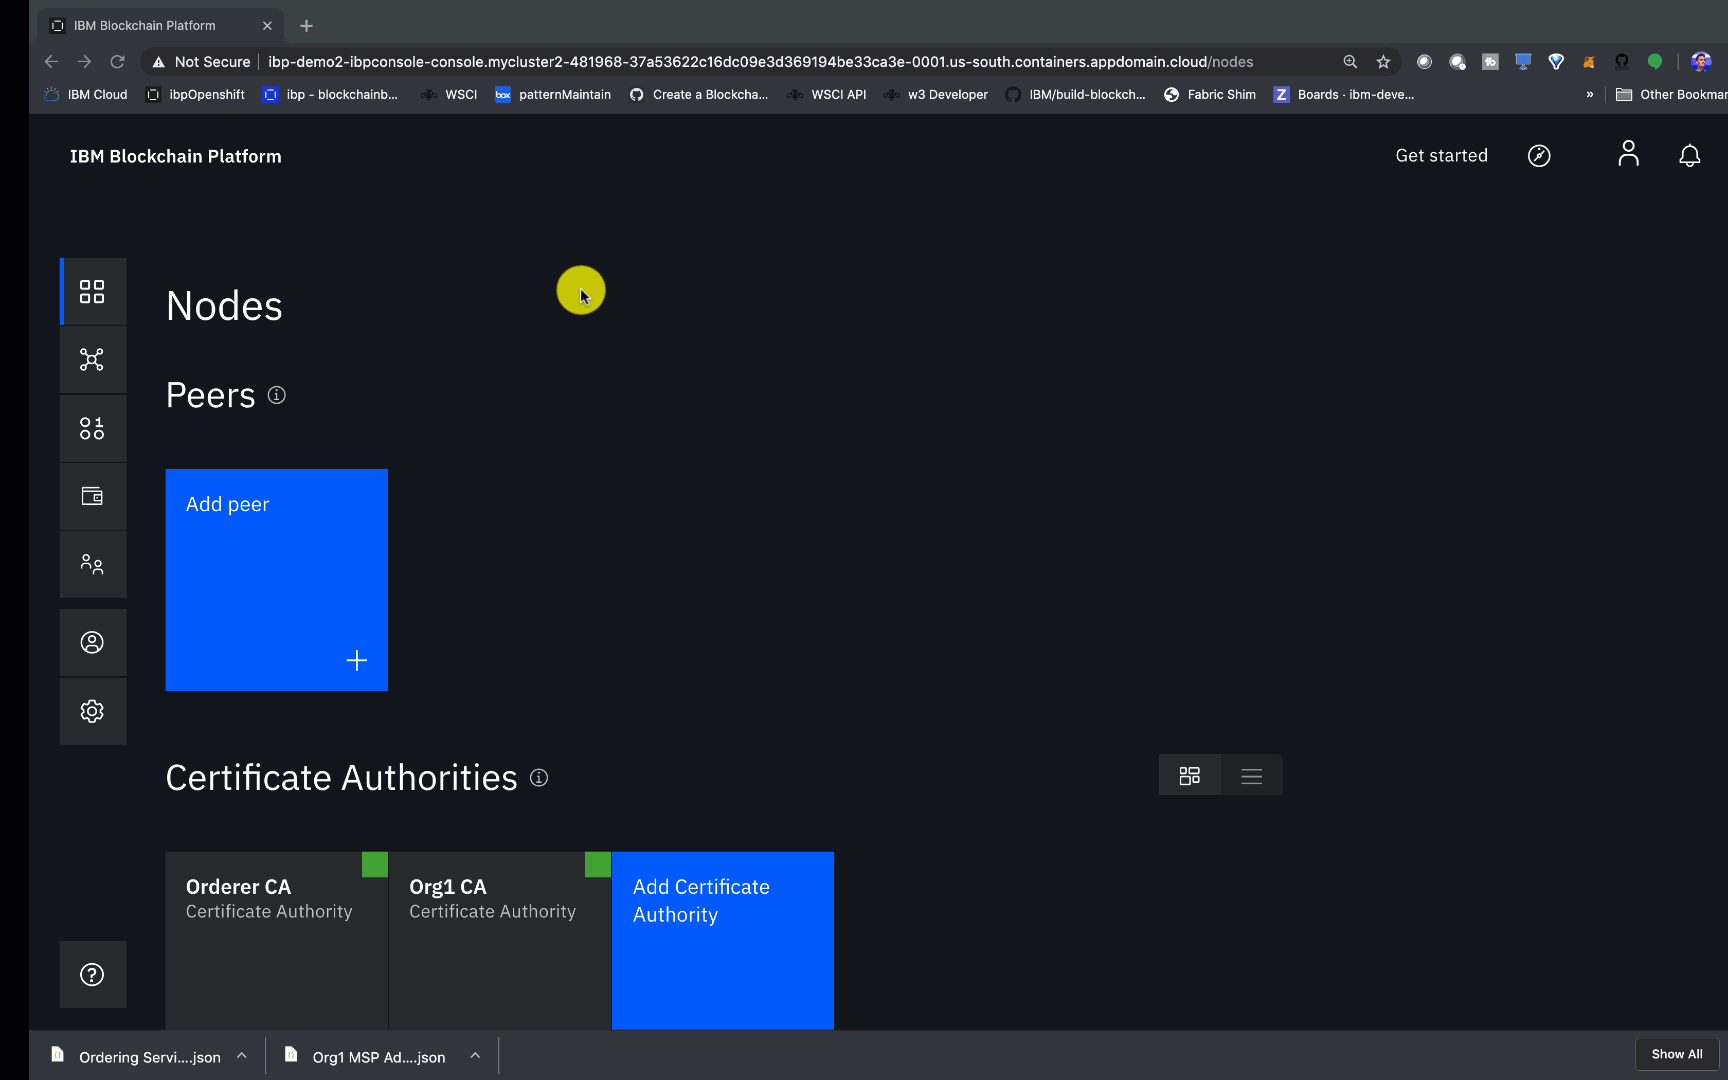The height and width of the screenshot is (1080, 1728).
Task: Click the info icon next to Certificate Authorities
Action: pyautogui.click(x=539, y=777)
